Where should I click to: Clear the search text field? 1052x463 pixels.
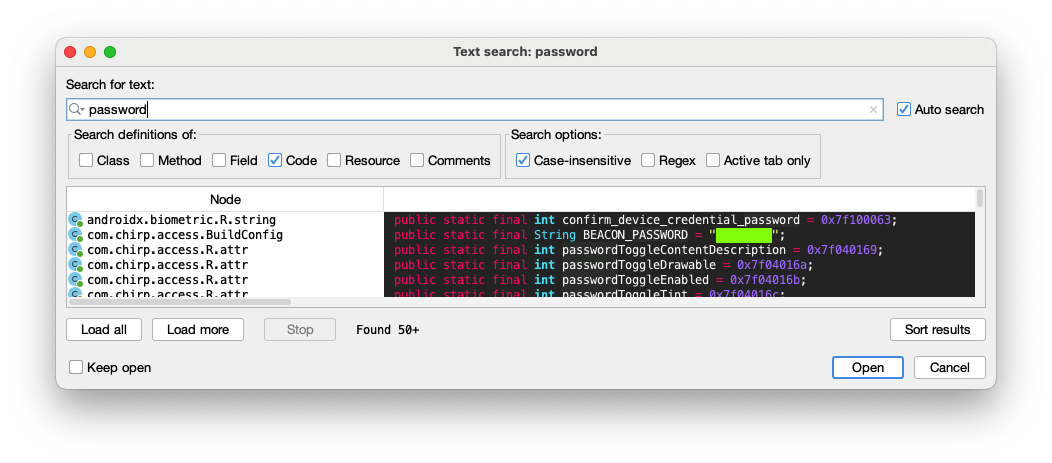point(873,110)
